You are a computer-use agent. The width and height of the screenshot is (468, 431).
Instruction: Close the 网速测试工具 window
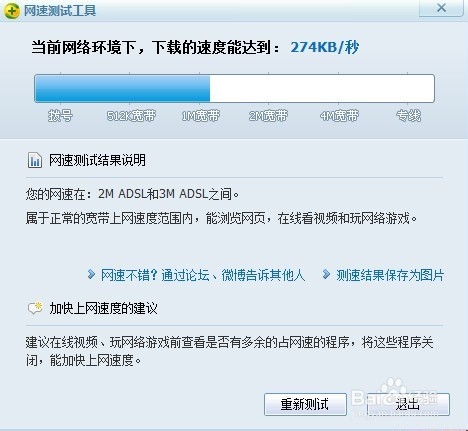click(x=441, y=8)
